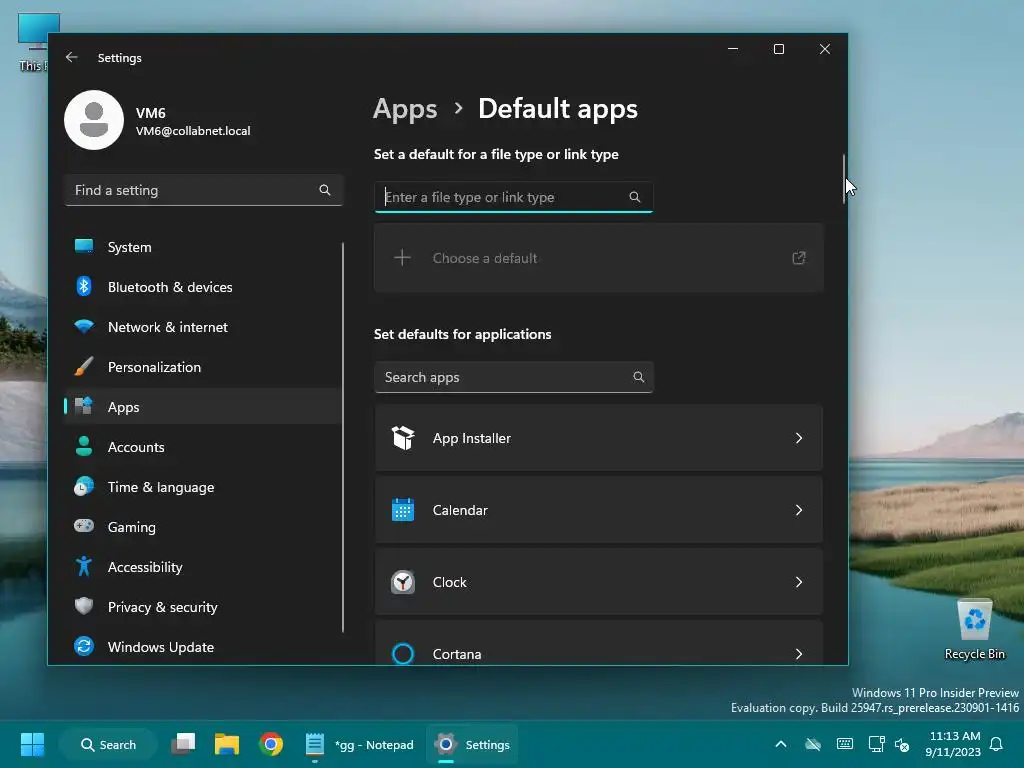Viewport: 1024px width, 768px height.
Task: Switch to gg - Notepad taskbar window
Action: pos(360,744)
